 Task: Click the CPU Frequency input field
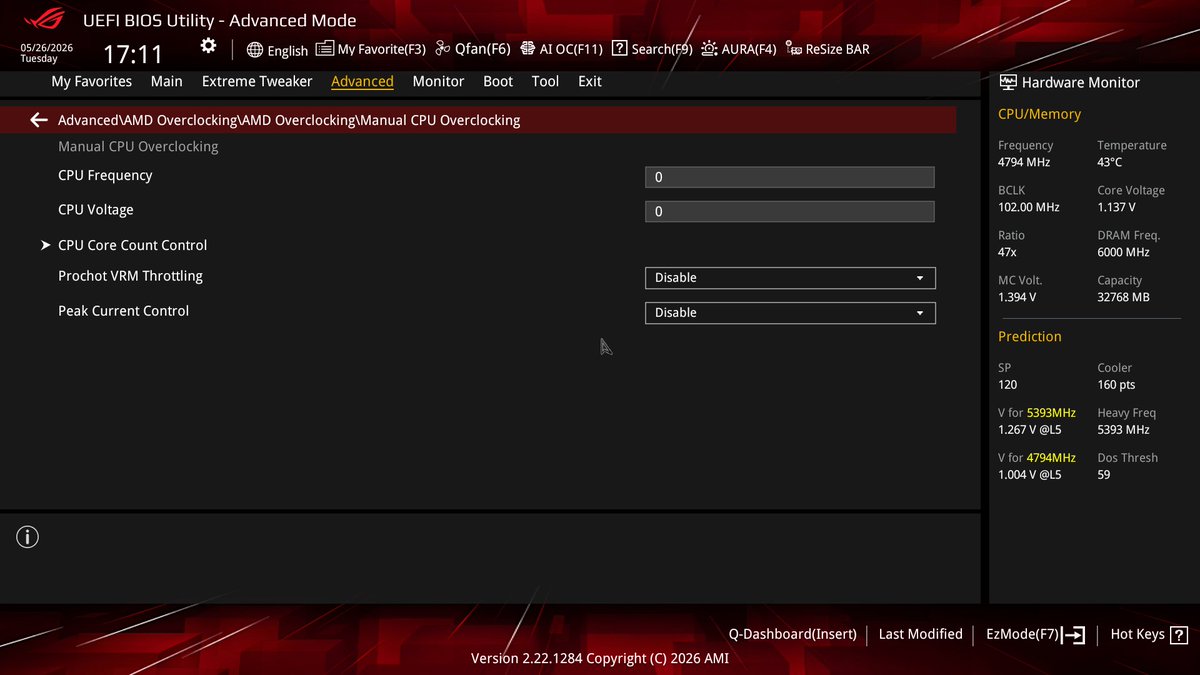pos(790,177)
